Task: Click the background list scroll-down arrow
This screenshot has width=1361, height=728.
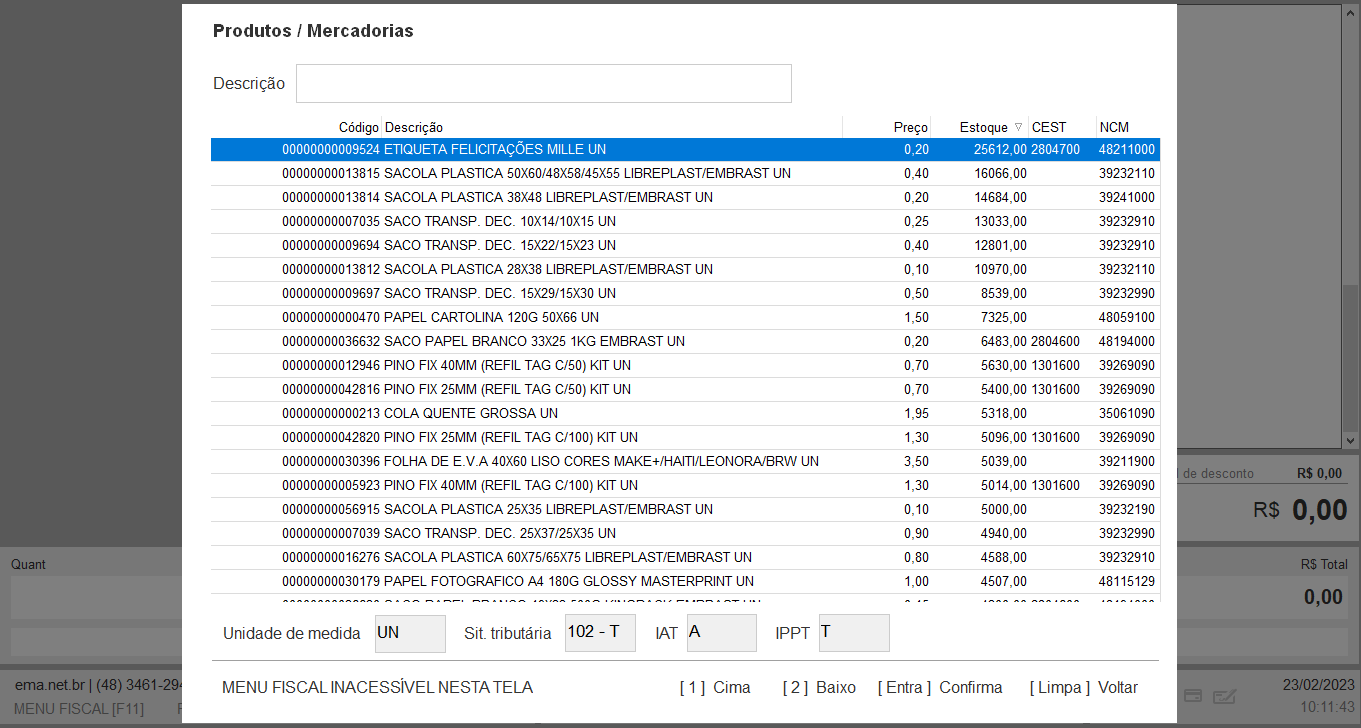Action: [x=1350, y=440]
